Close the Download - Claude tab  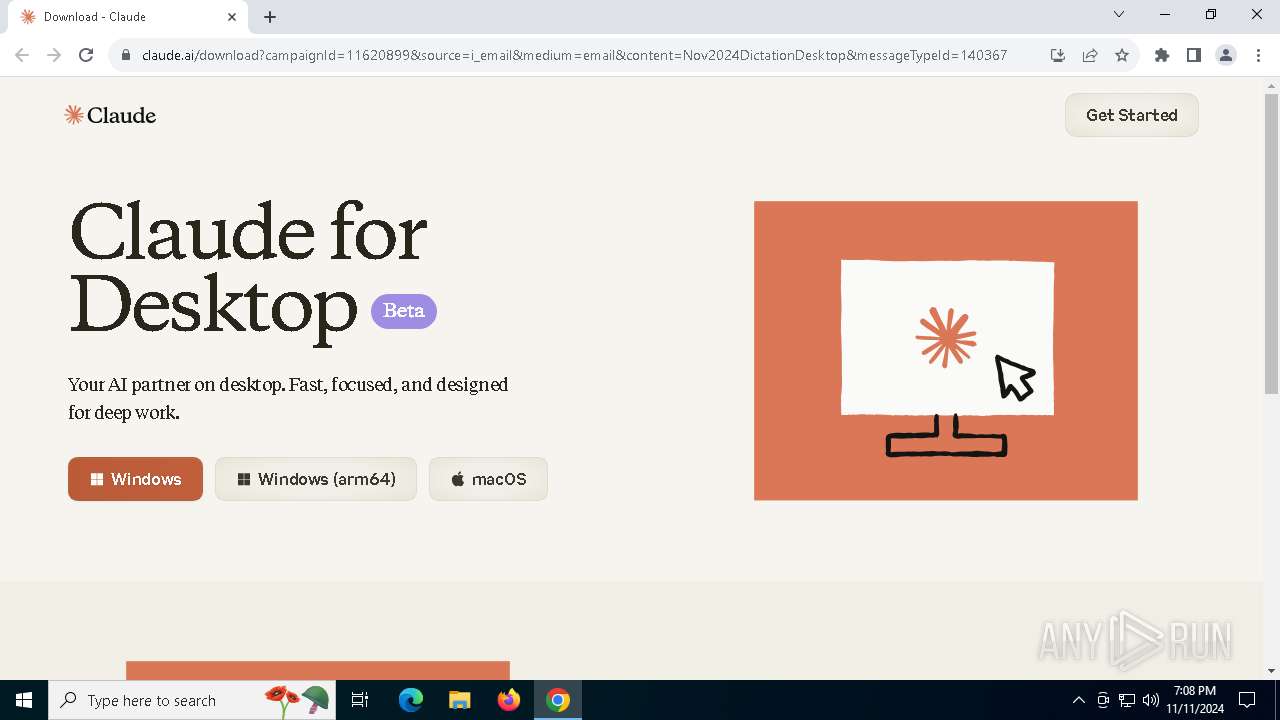coord(232,17)
